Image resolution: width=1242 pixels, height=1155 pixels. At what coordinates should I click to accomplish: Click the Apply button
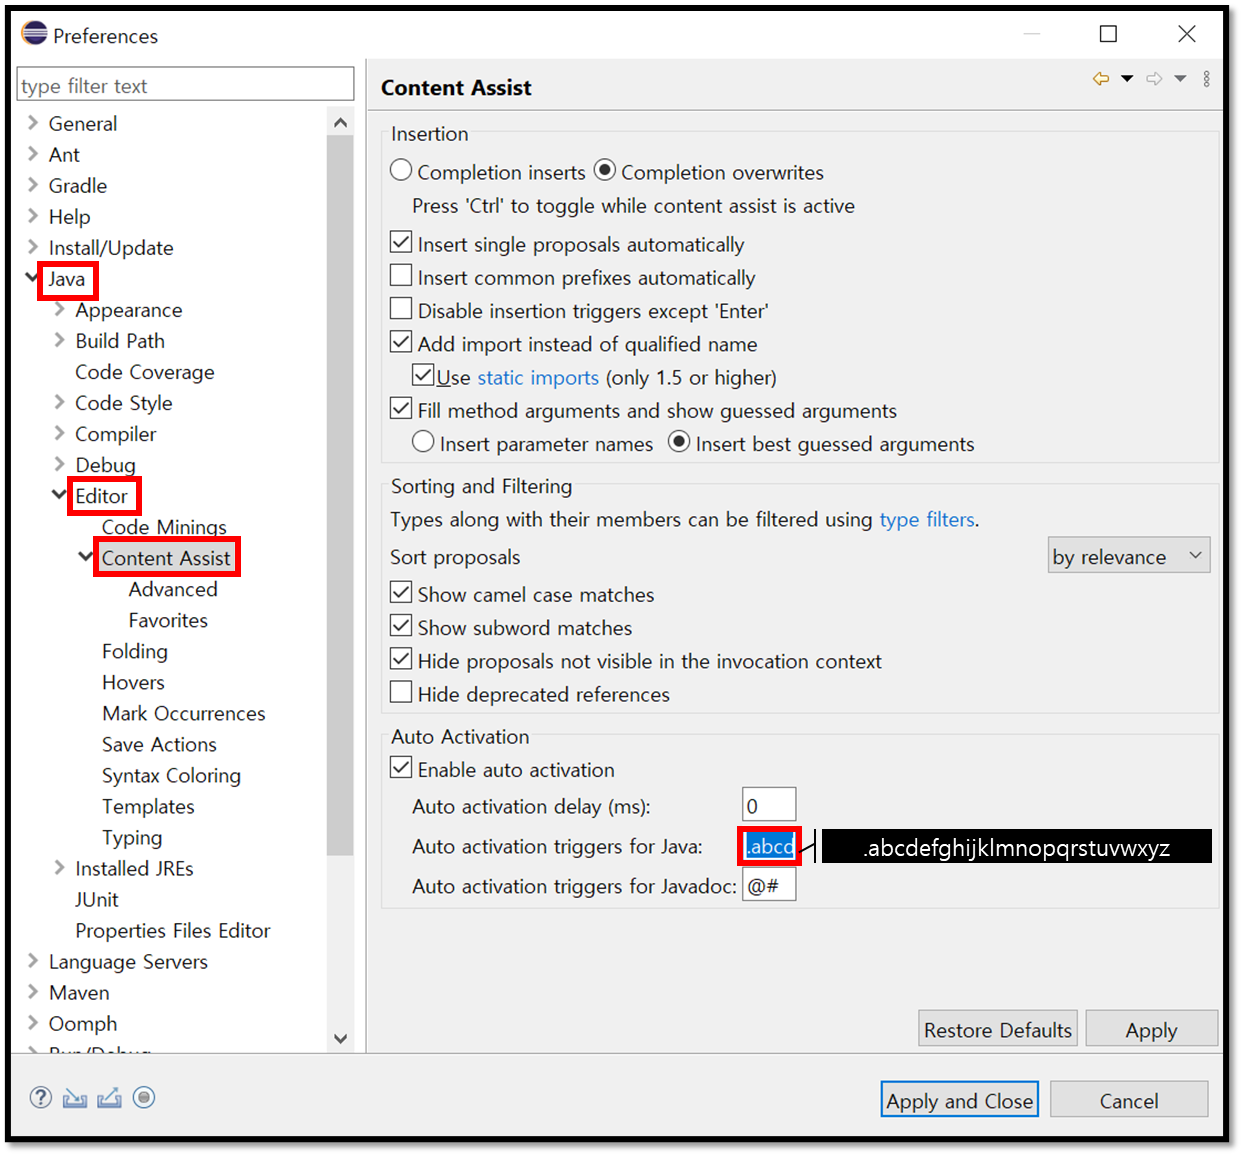click(1151, 1029)
